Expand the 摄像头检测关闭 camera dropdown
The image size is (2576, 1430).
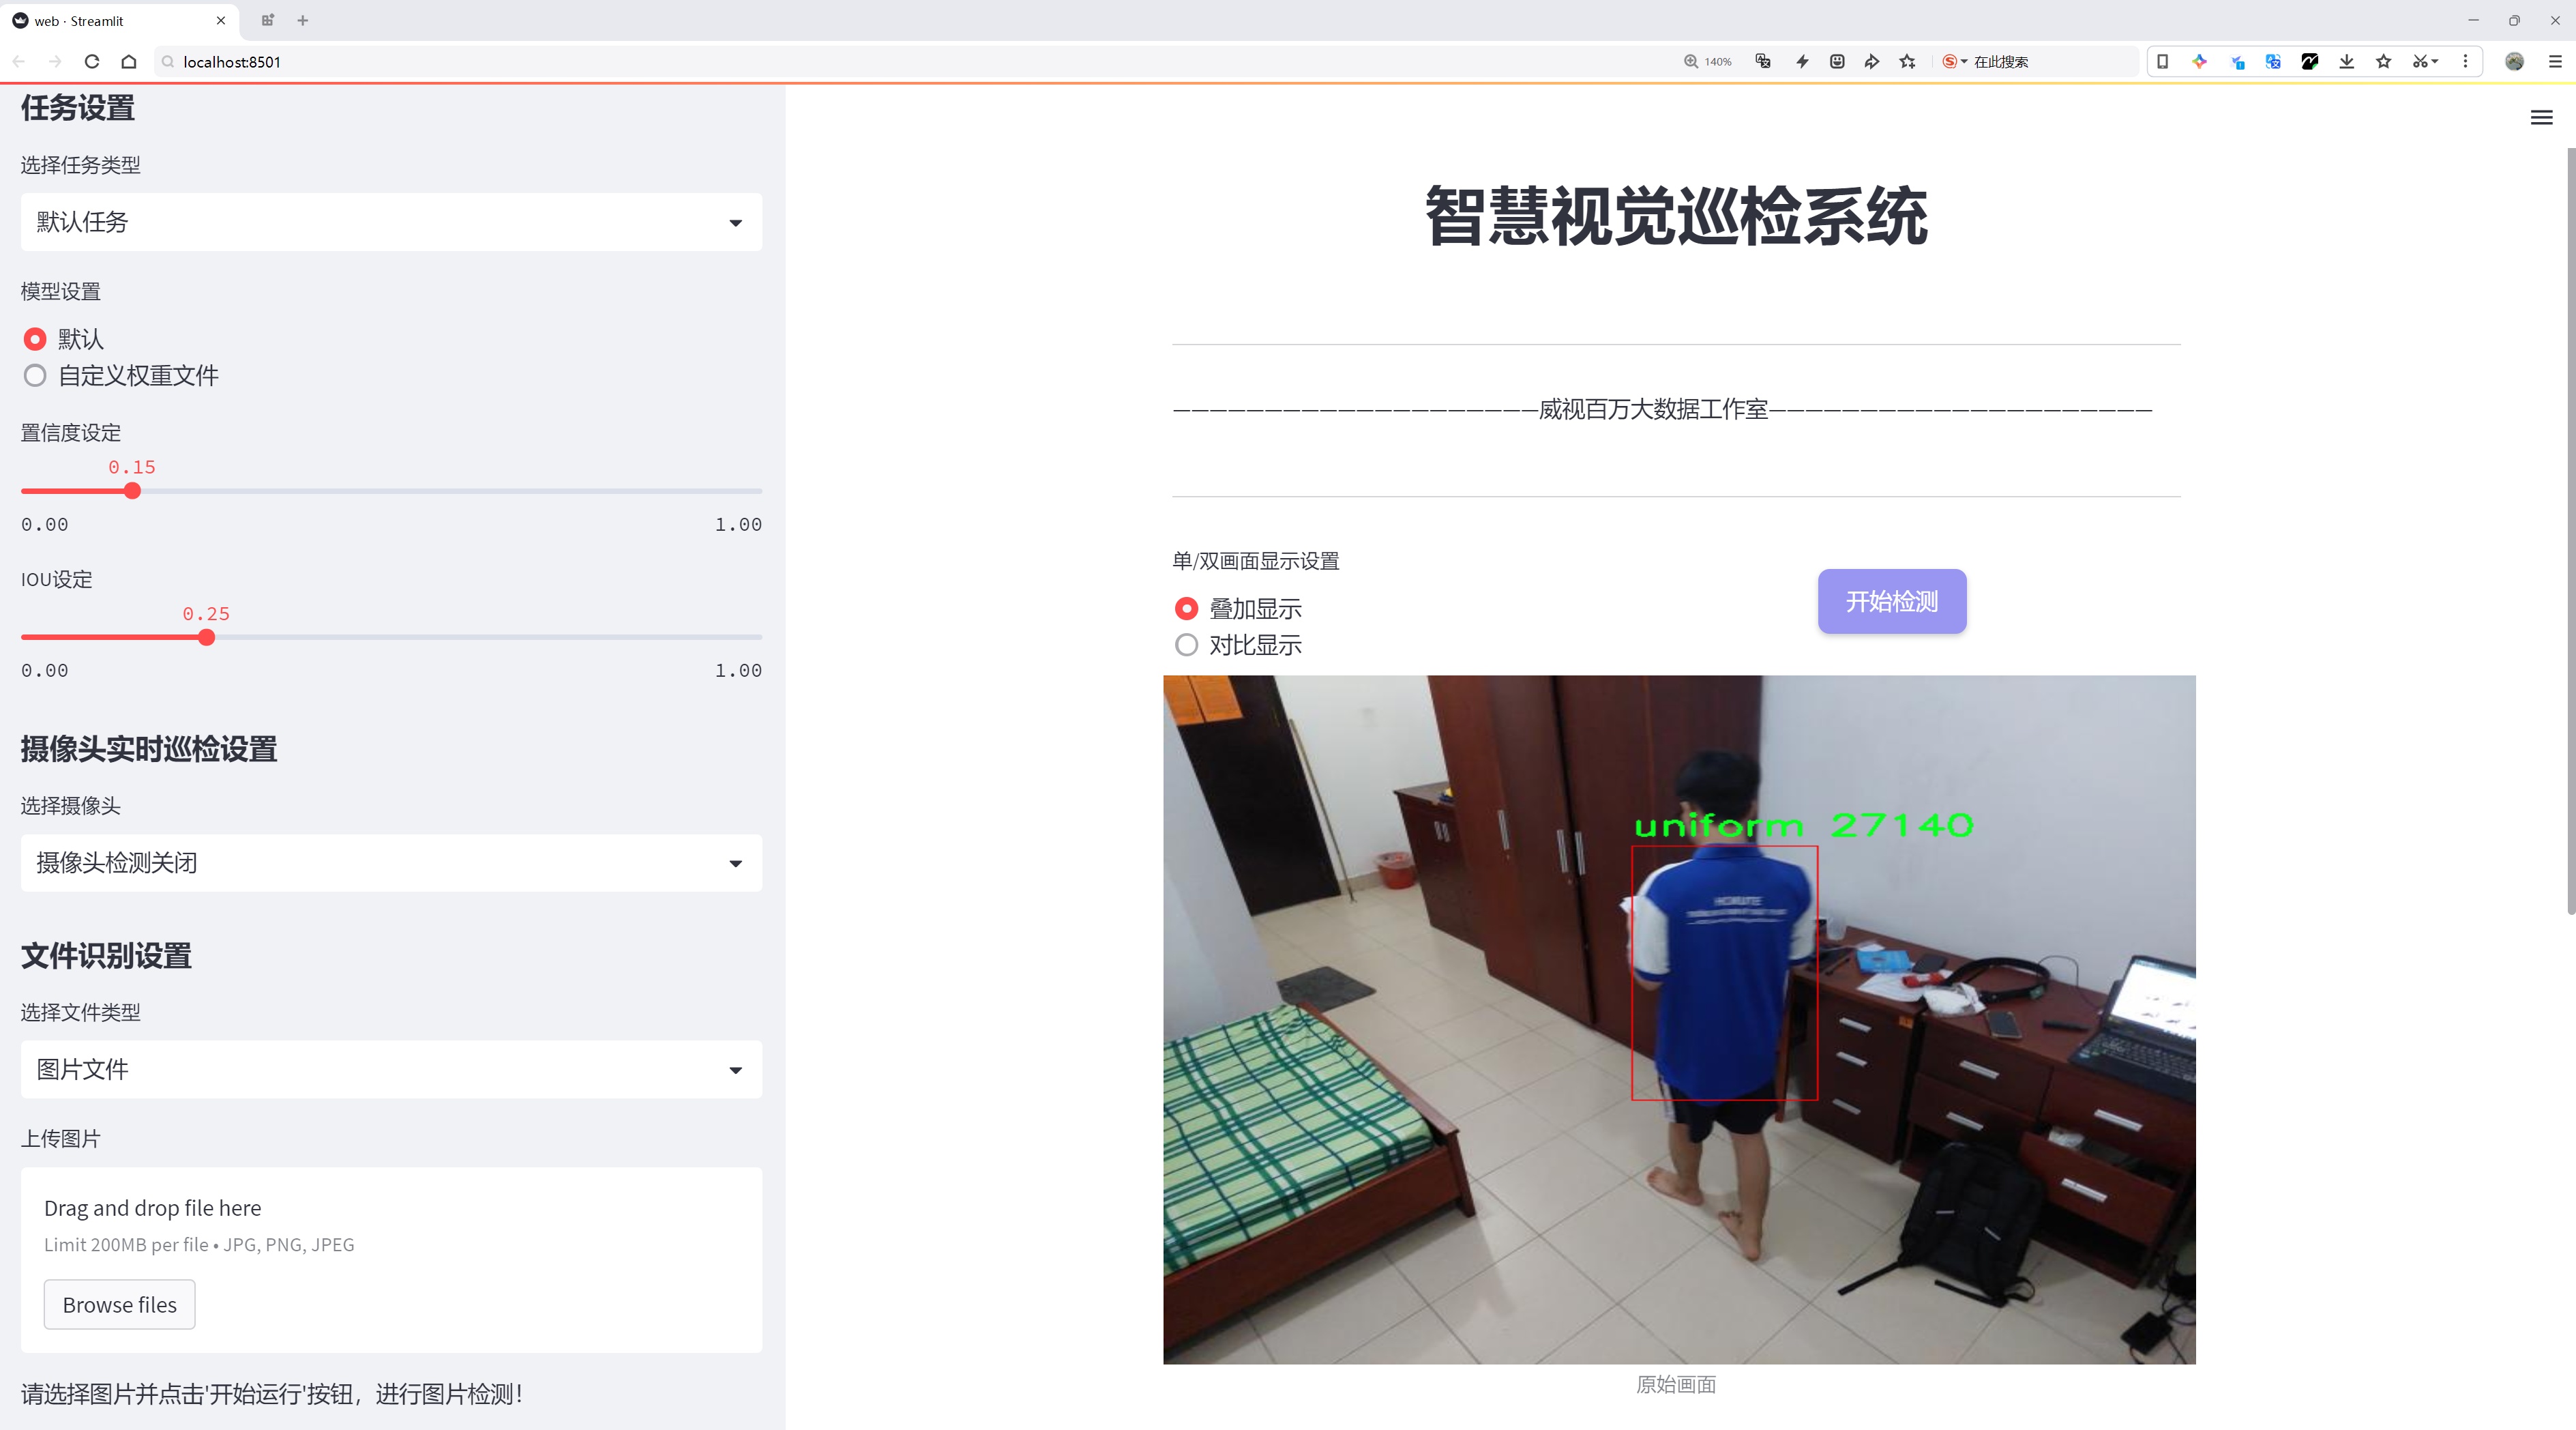click(x=391, y=863)
